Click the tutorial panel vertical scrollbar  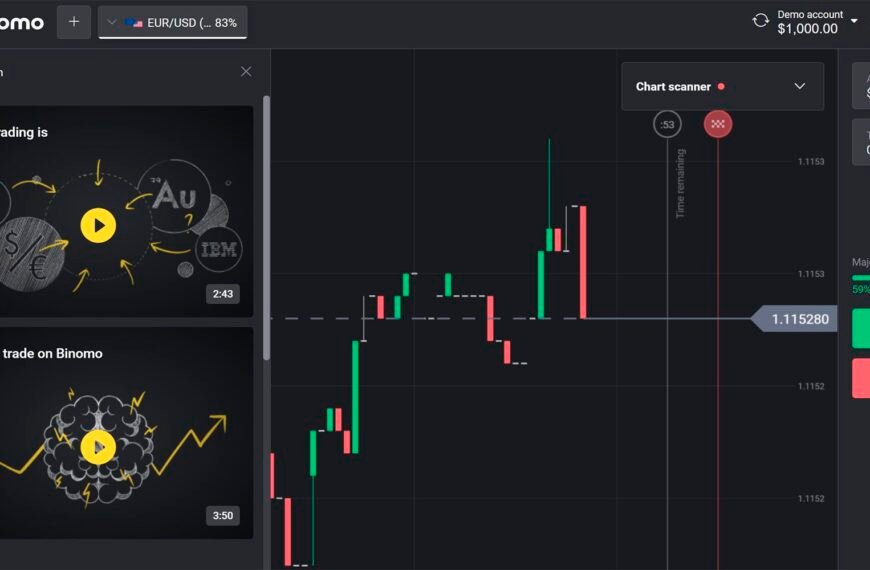pyautogui.click(x=266, y=230)
